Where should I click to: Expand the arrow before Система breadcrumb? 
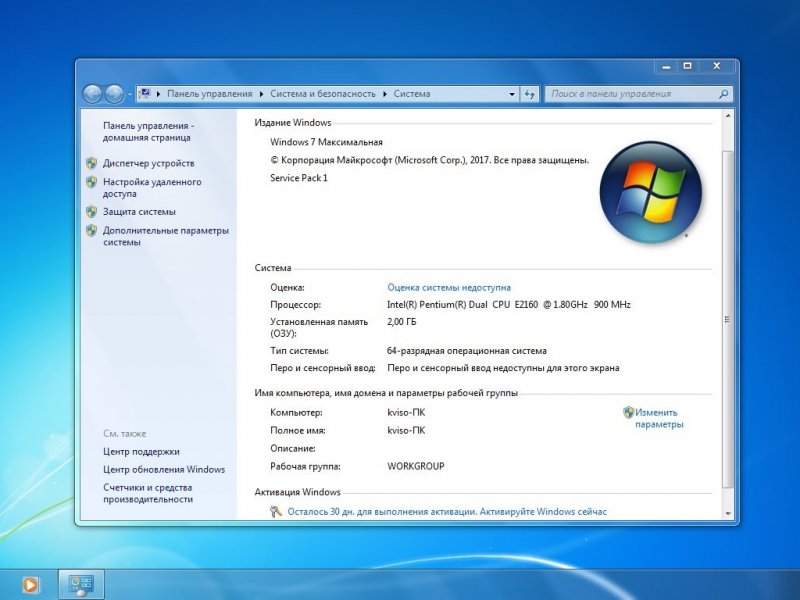pos(385,94)
